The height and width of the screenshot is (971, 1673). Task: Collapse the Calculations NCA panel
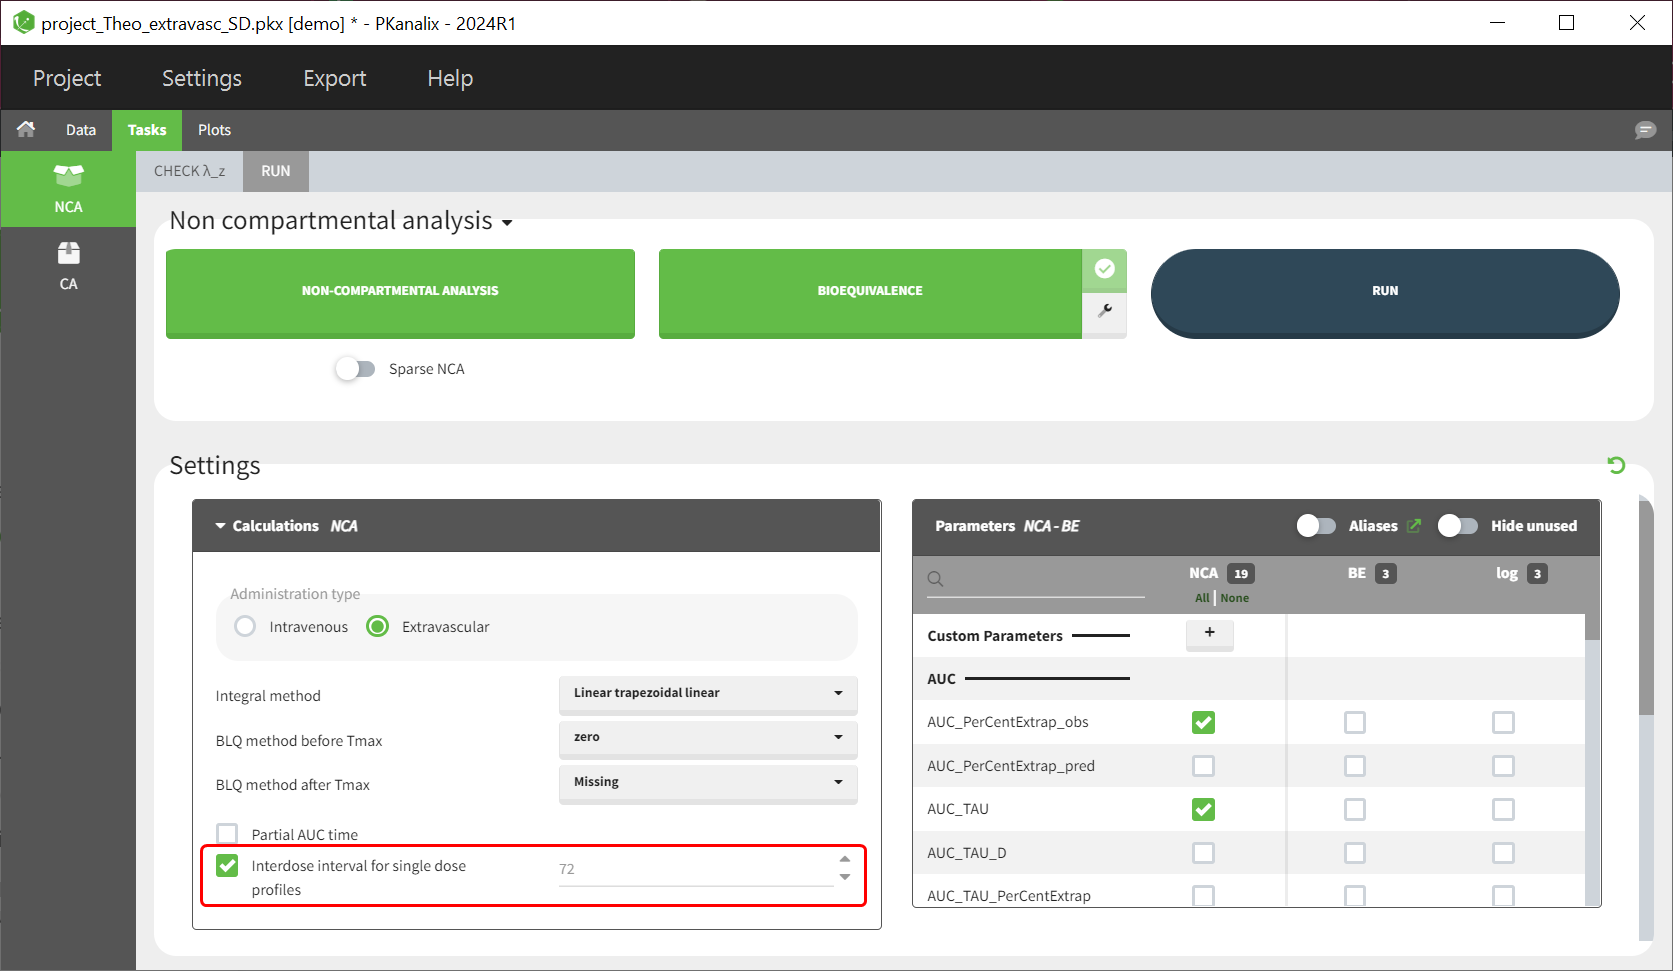pyautogui.click(x=221, y=526)
